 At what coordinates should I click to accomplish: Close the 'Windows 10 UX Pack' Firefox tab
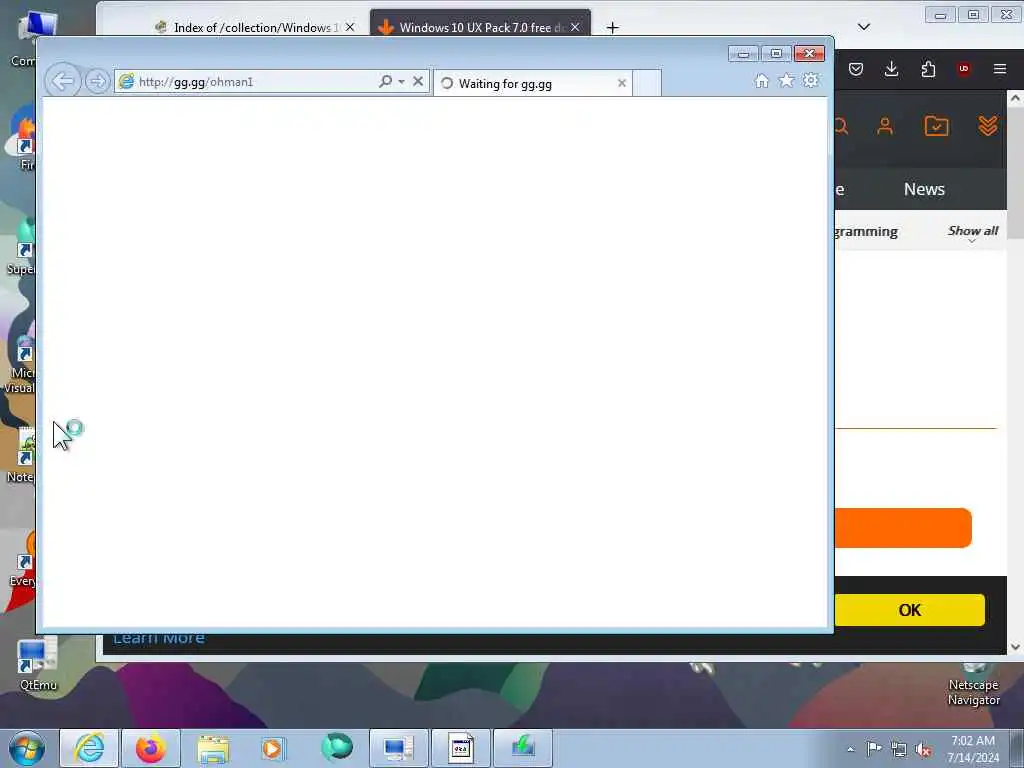[x=575, y=27]
